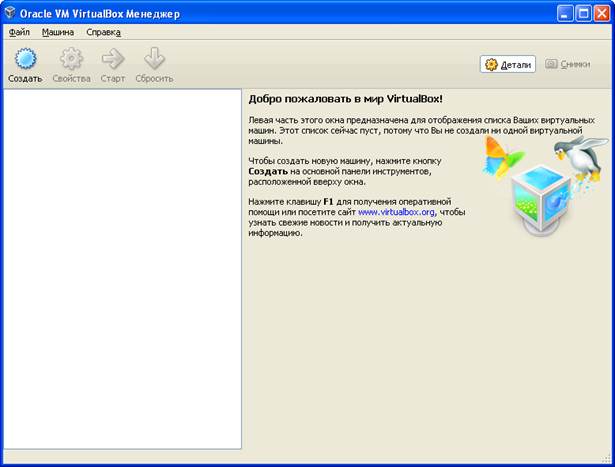Screen dimensions: 615x467
Task: Open the Машина menu
Action: click(x=58, y=32)
